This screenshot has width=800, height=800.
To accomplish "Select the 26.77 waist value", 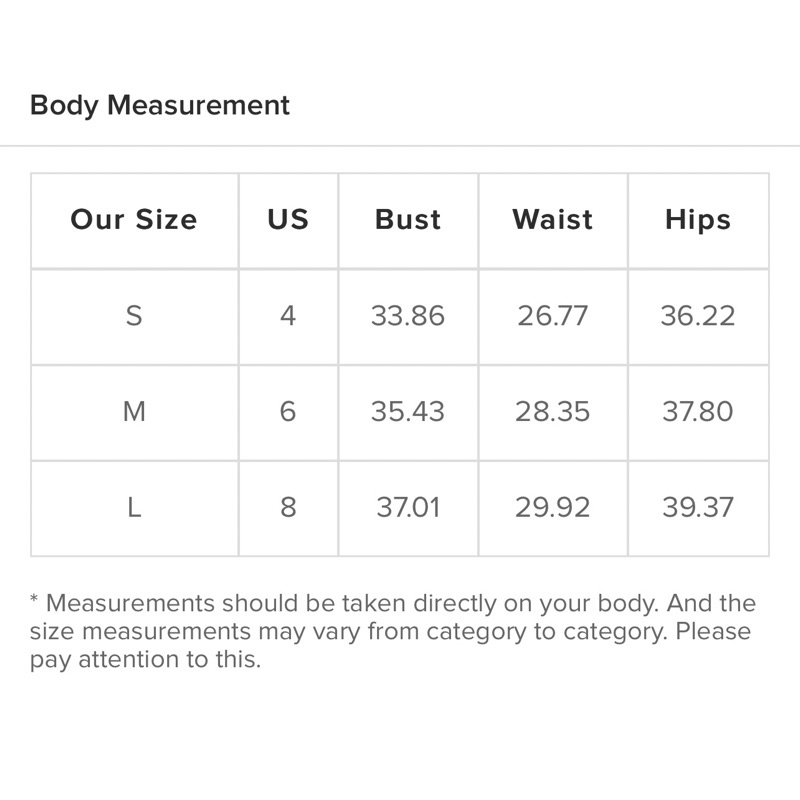I will pos(553,316).
